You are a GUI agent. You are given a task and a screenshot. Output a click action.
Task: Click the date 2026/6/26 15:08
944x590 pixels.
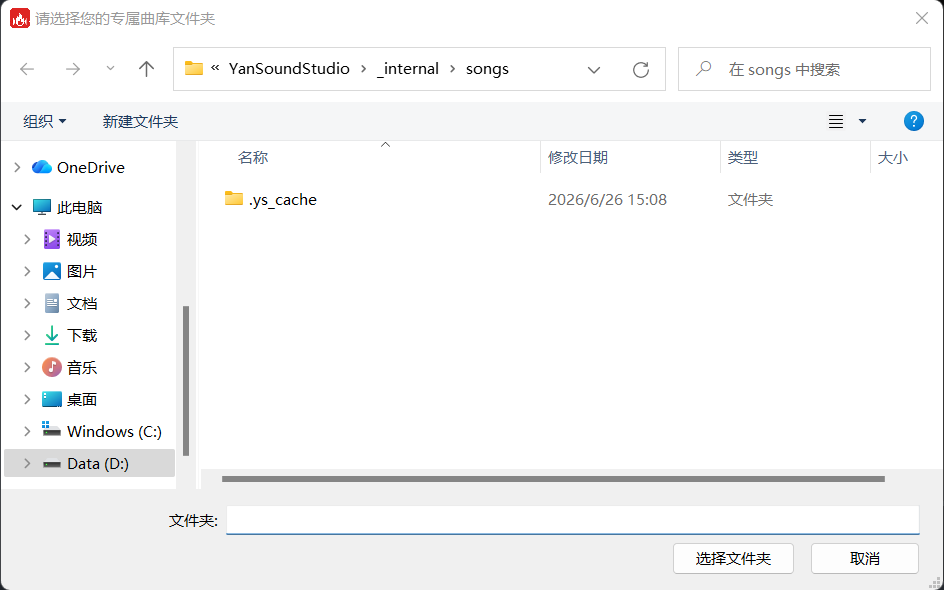[607, 199]
